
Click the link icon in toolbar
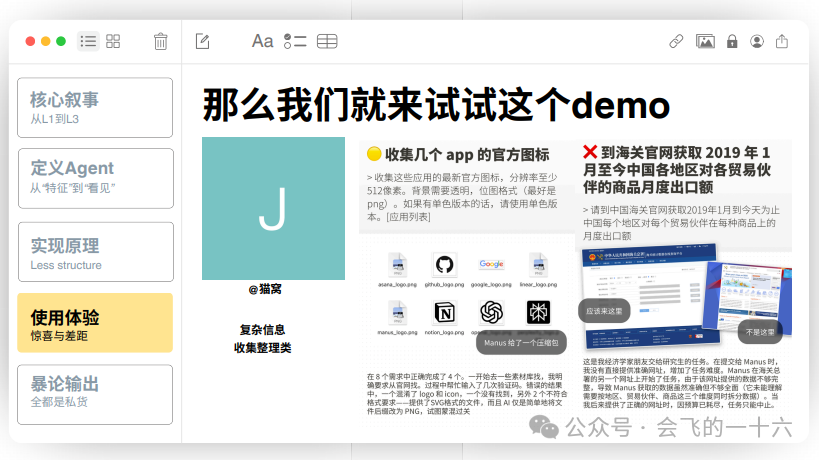676,41
